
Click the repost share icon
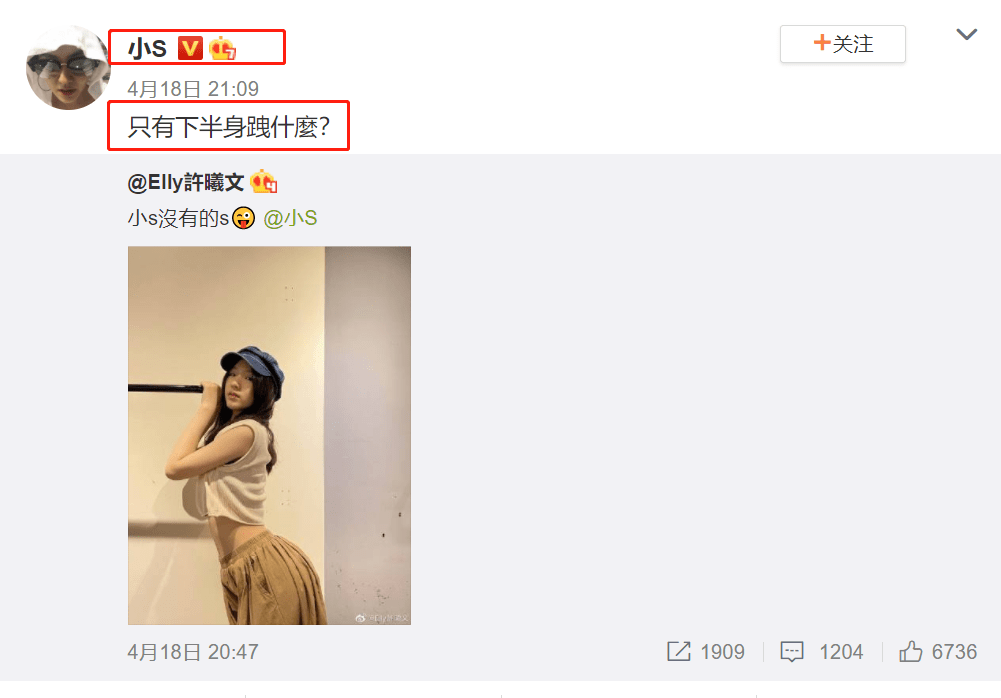point(679,651)
